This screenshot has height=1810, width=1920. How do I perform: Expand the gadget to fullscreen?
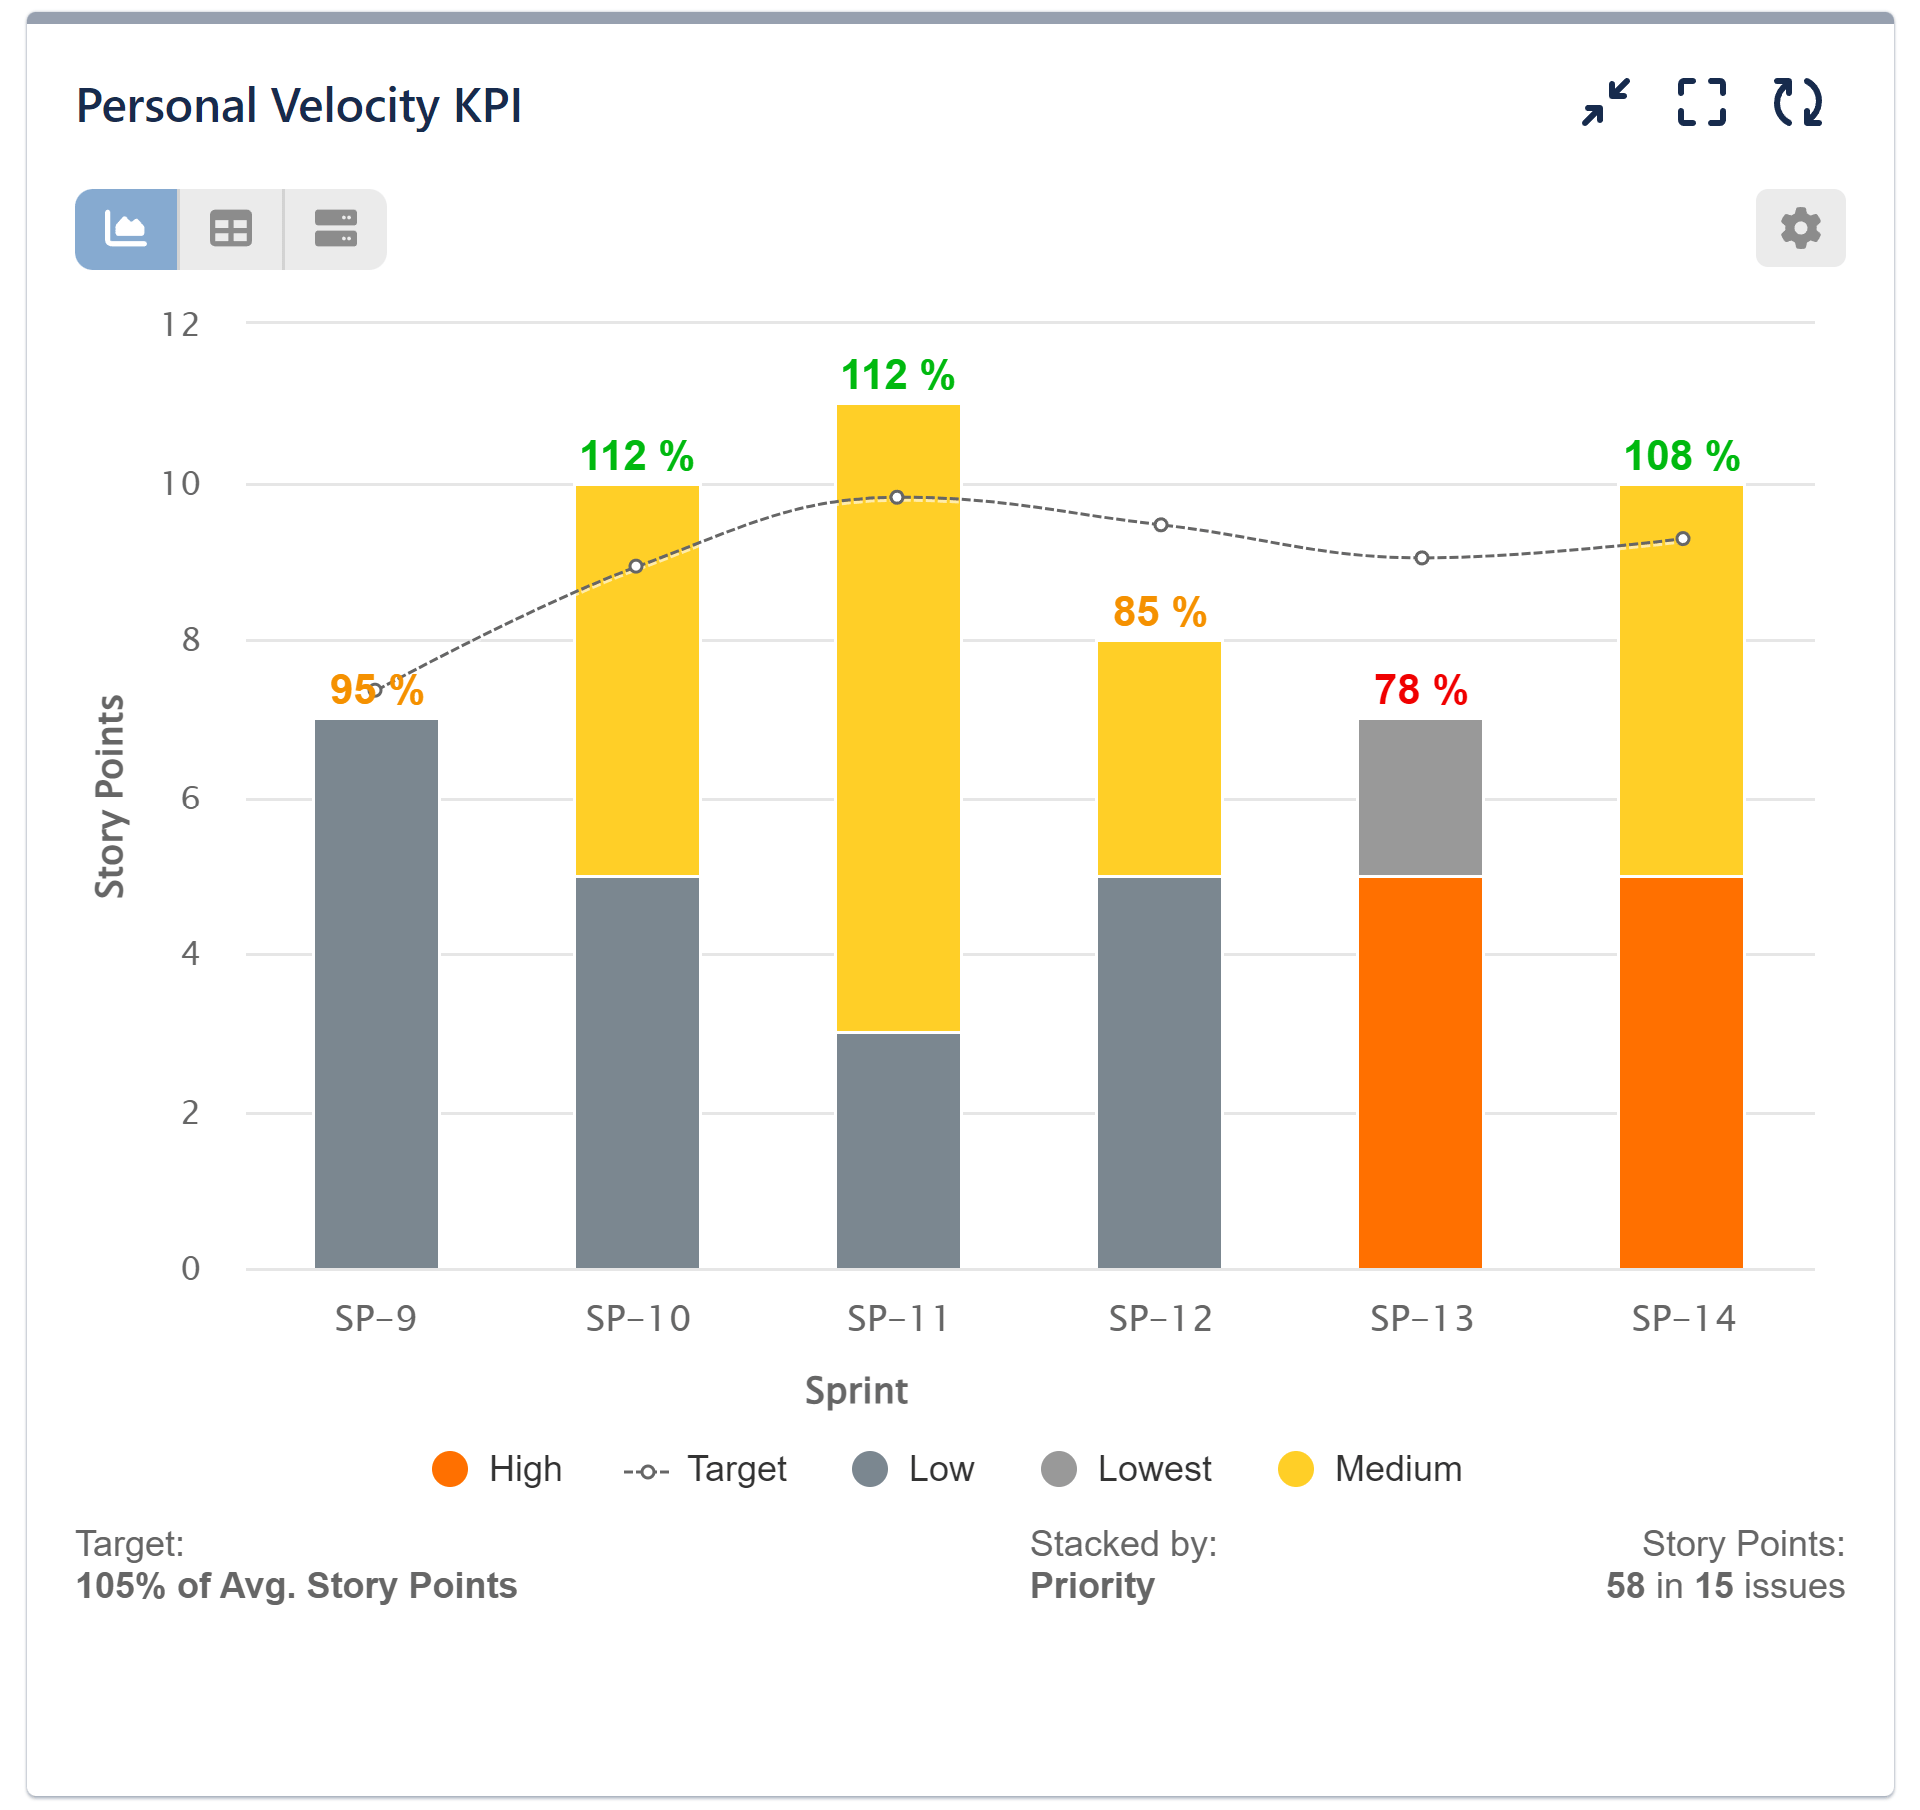coord(1700,101)
